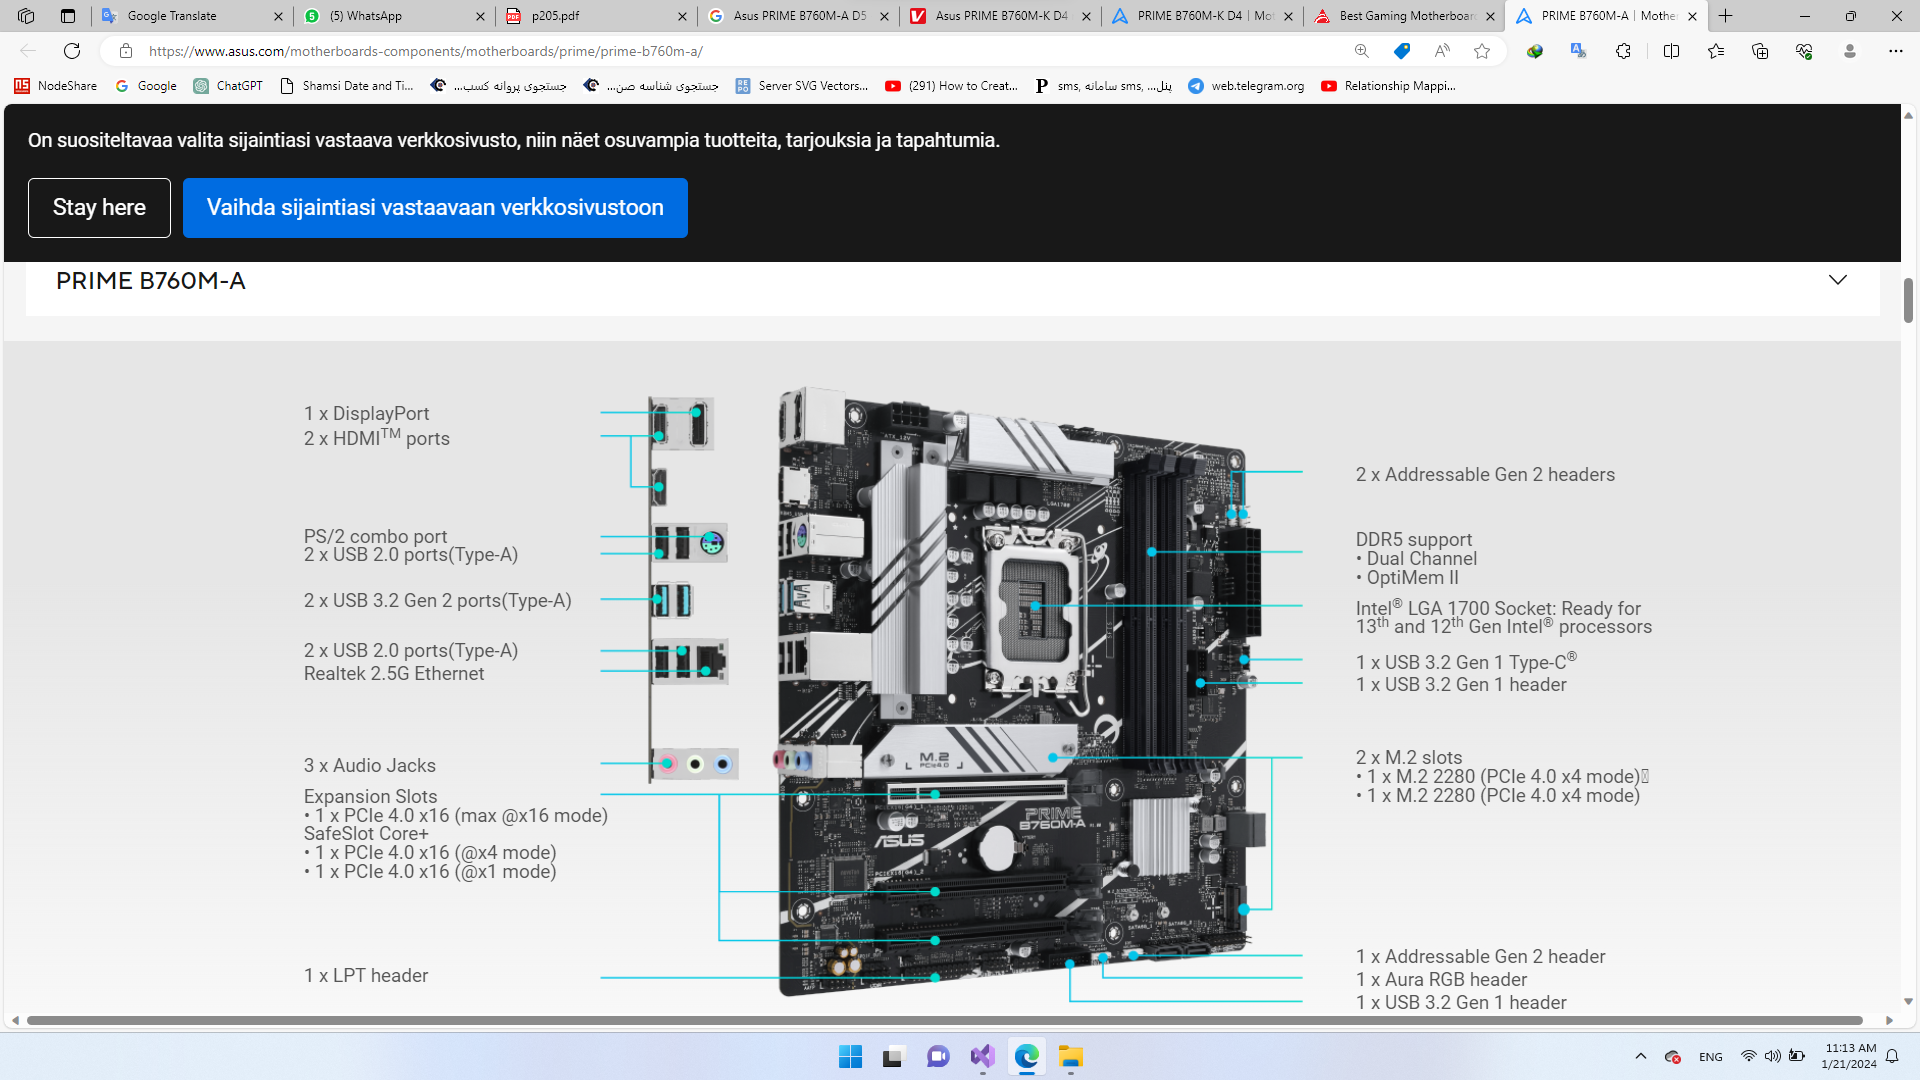Add this page to favorites star
Screen dimensions: 1920x1080
[1482, 51]
